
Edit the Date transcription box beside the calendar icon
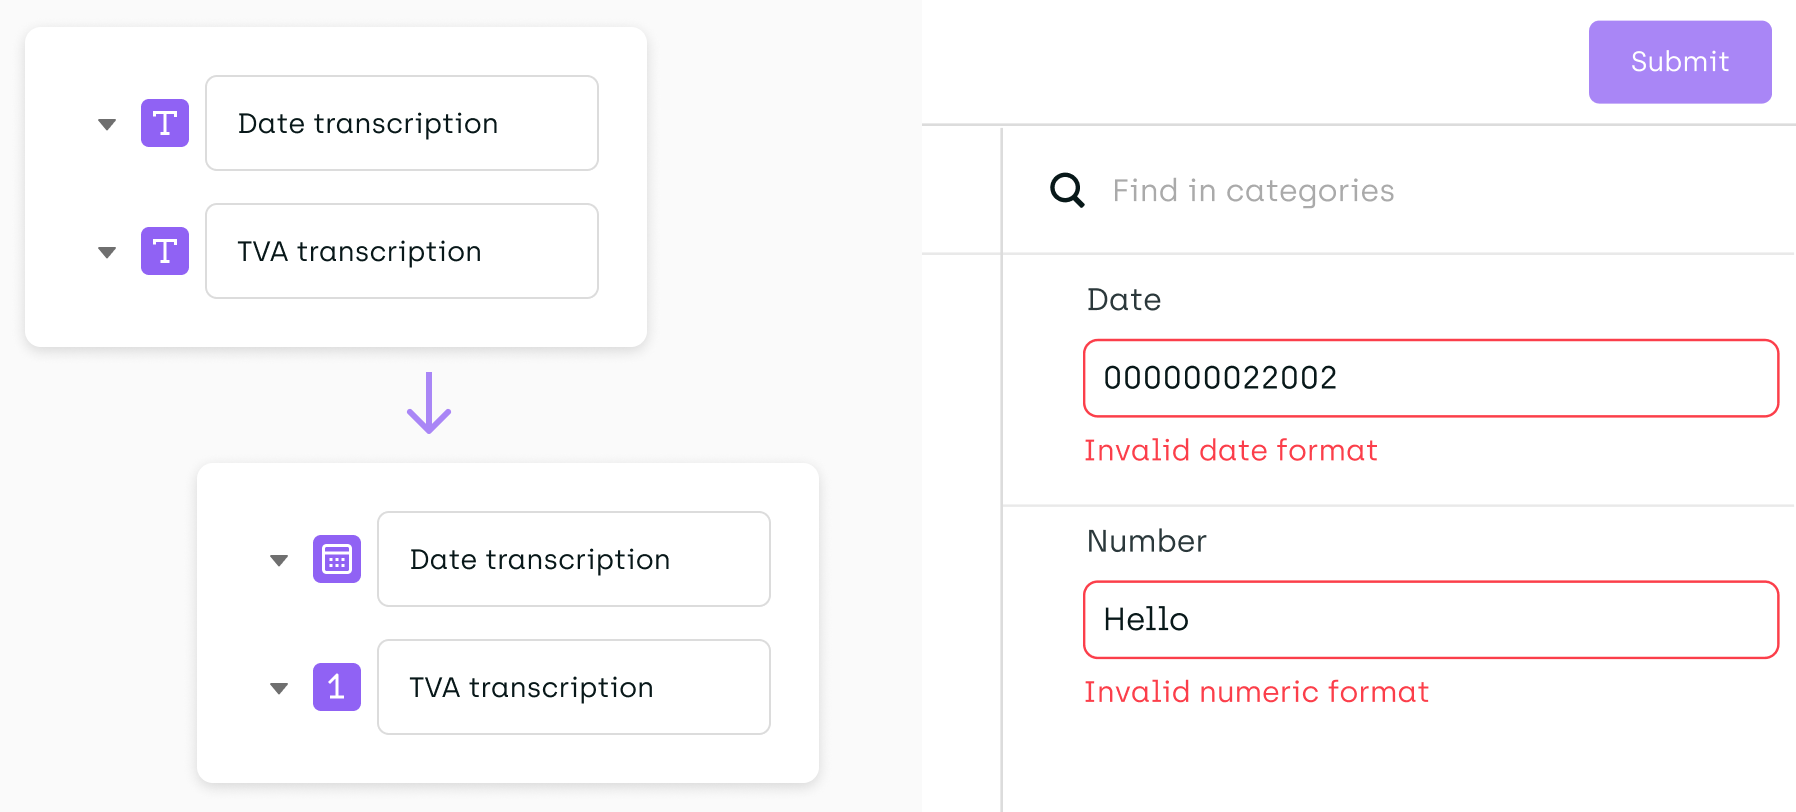click(x=574, y=559)
